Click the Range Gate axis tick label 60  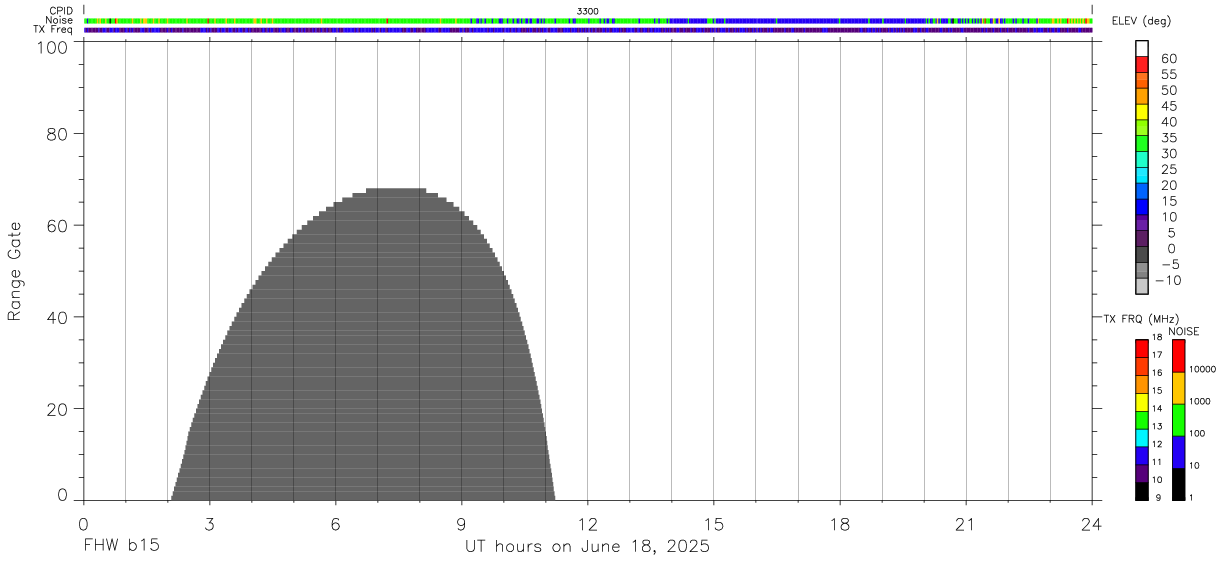[57, 225]
